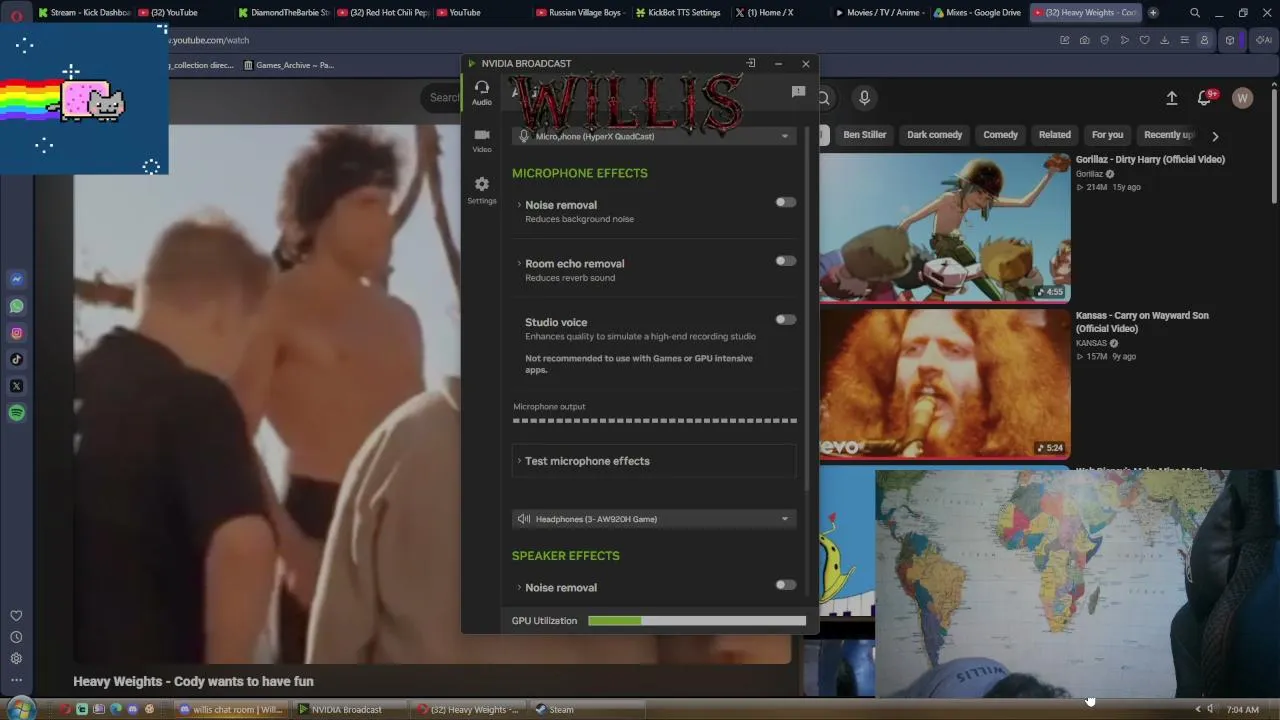The width and height of the screenshot is (1280, 720).
Task: Start YouTube voice search with the microphone
Action: click(x=864, y=98)
